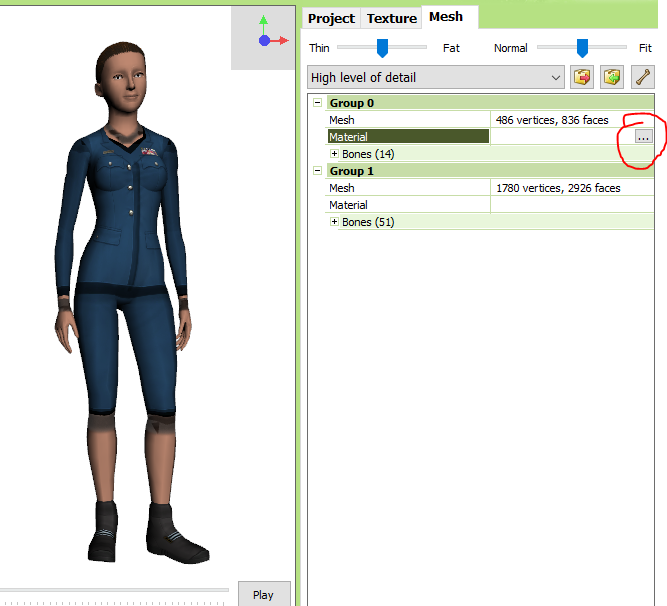
Task: Select the Group 1 Material row
Action: click(488, 205)
